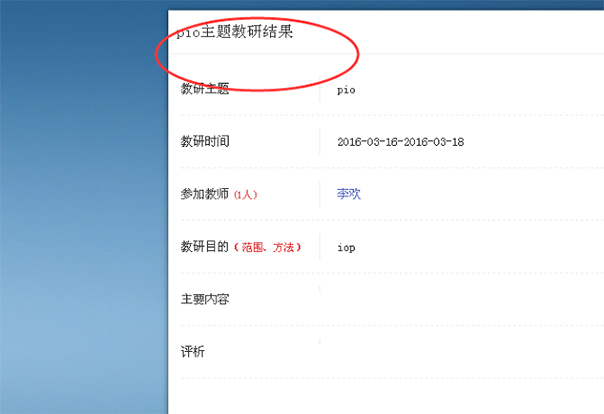Click the blank area right of the page title
The height and width of the screenshot is (414, 604).
pos(480,32)
